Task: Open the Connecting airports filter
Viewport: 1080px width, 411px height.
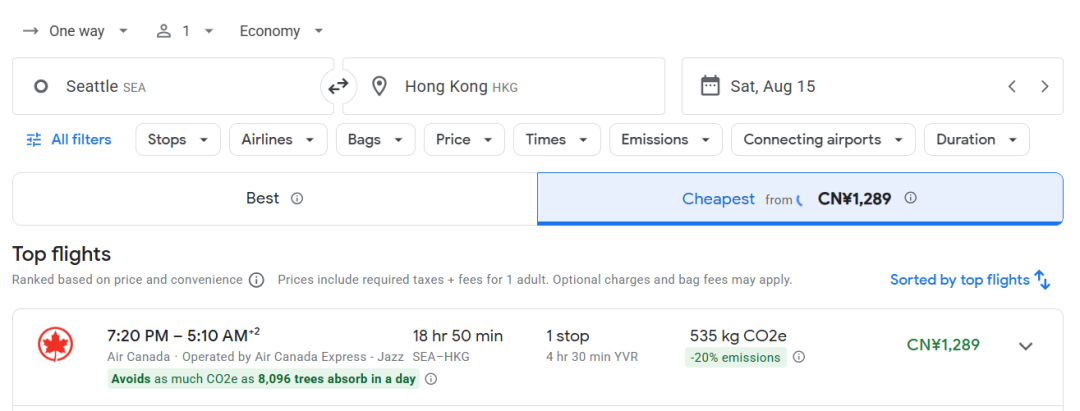Action: 823,140
